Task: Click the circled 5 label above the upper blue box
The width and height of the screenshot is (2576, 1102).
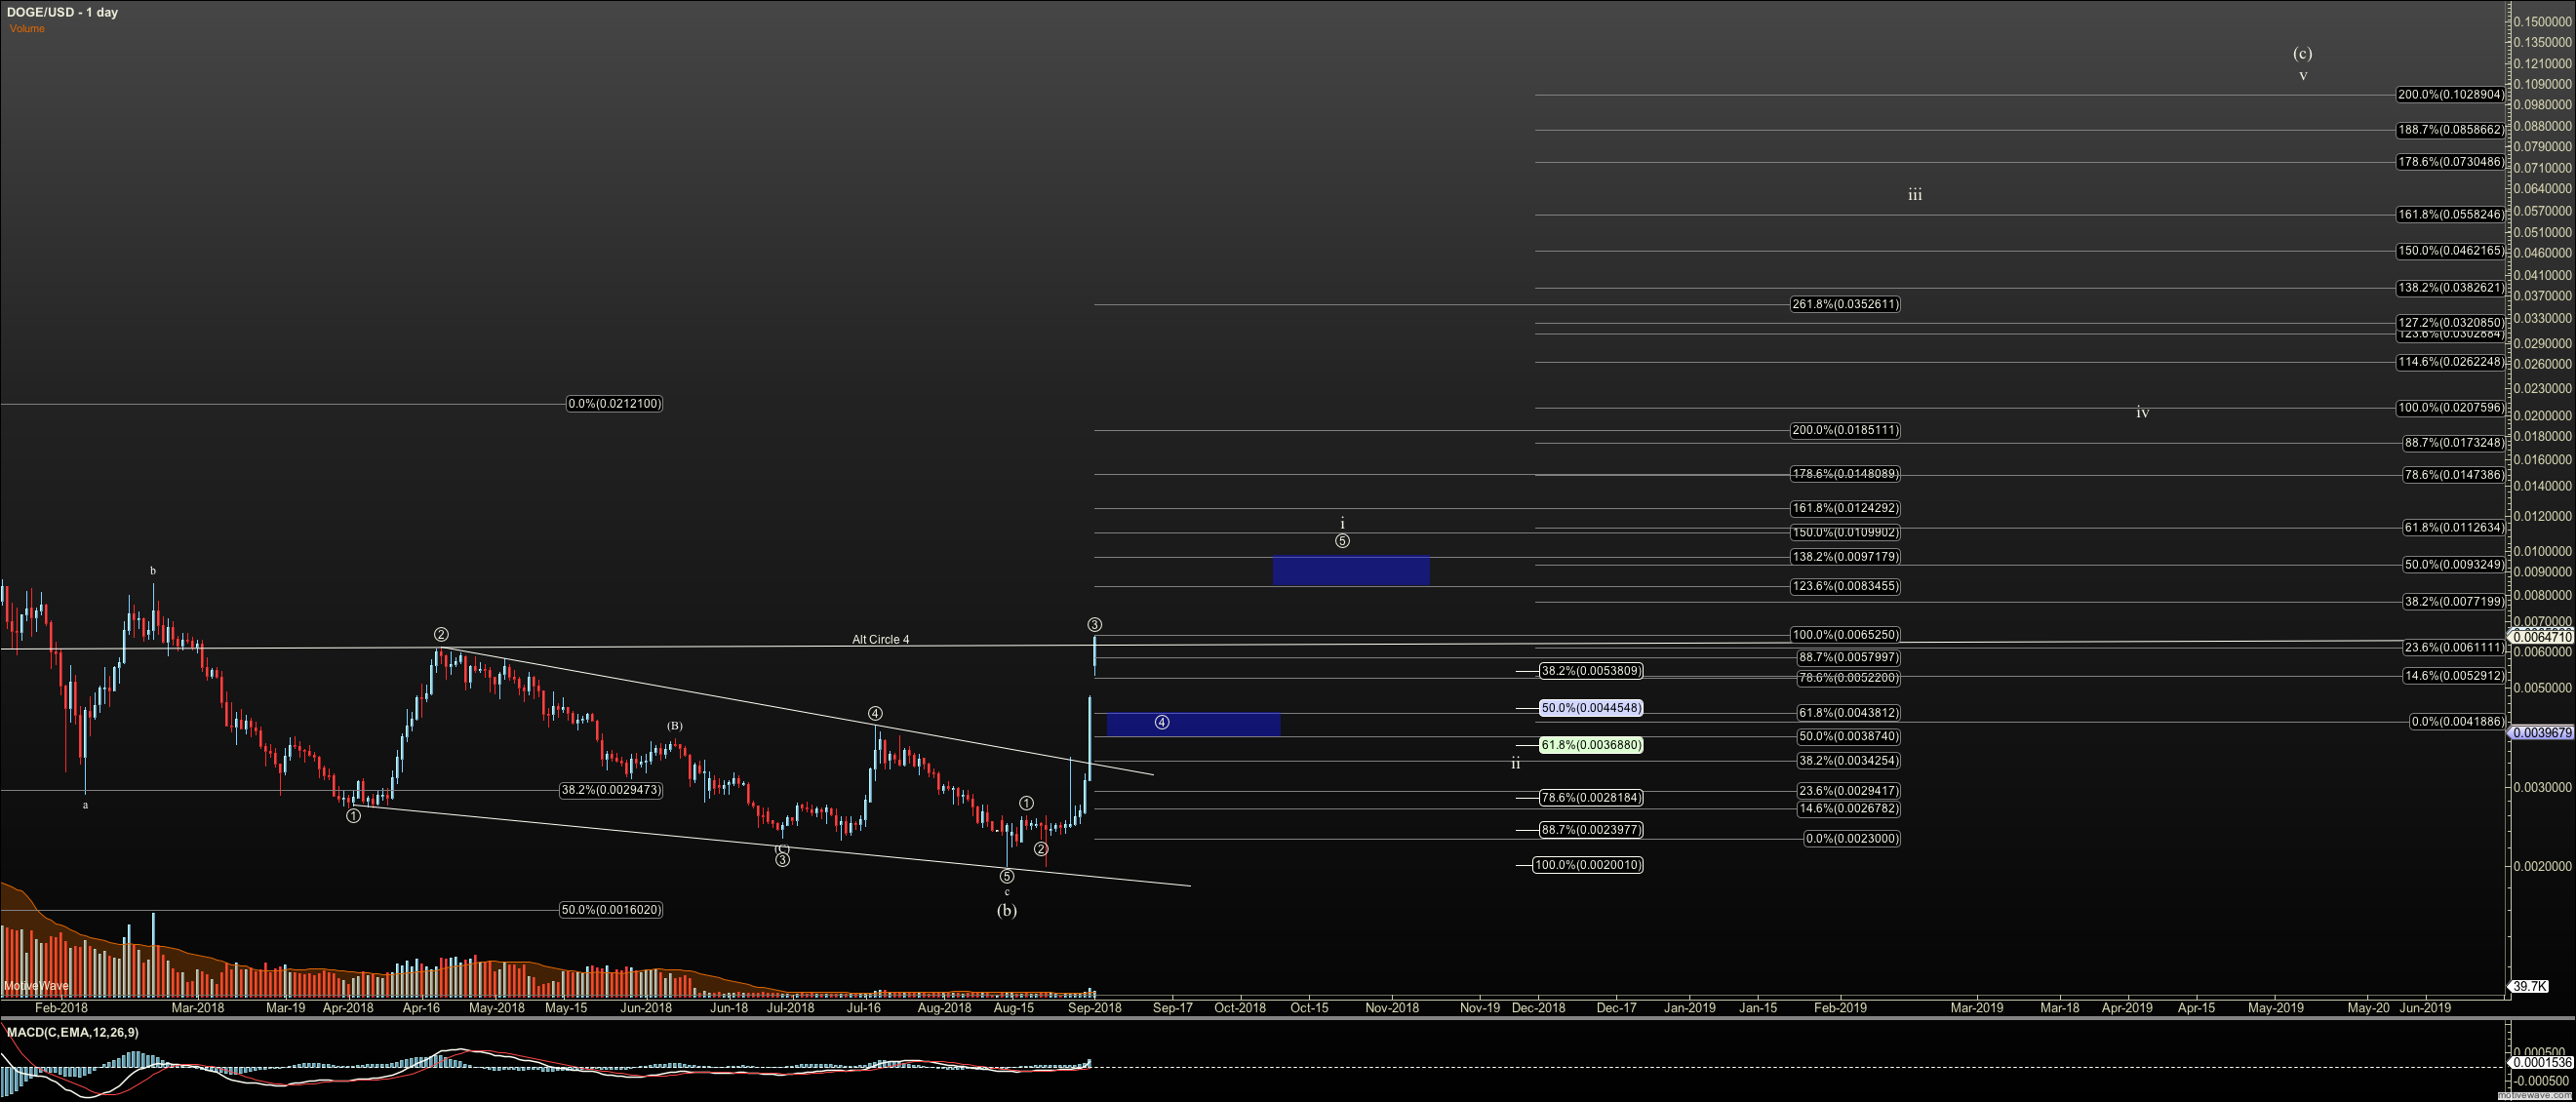Action: pyautogui.click(x=1342, y=541)
